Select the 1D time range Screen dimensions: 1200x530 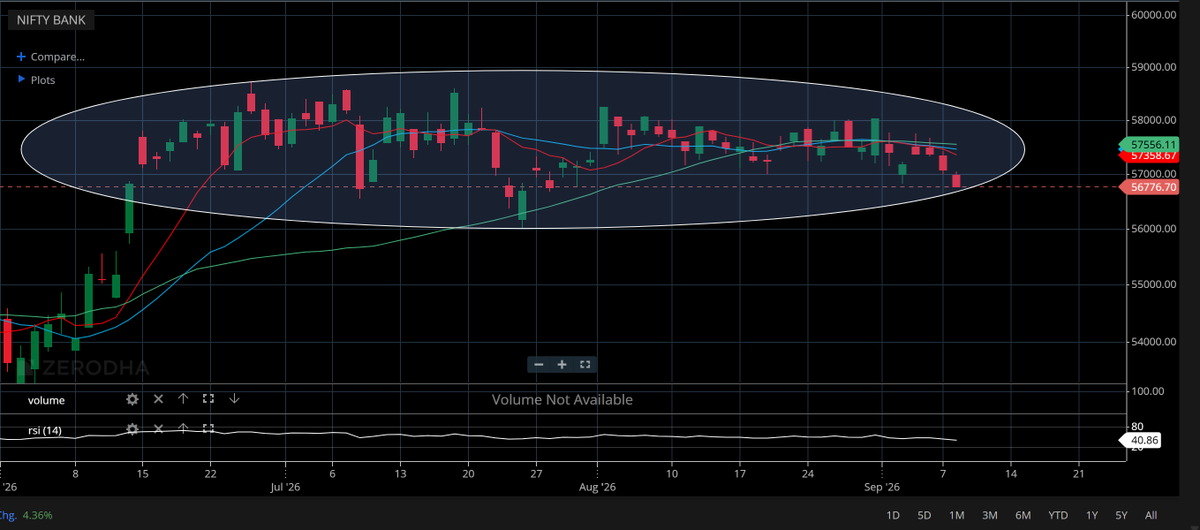click(x=894, y=516)
